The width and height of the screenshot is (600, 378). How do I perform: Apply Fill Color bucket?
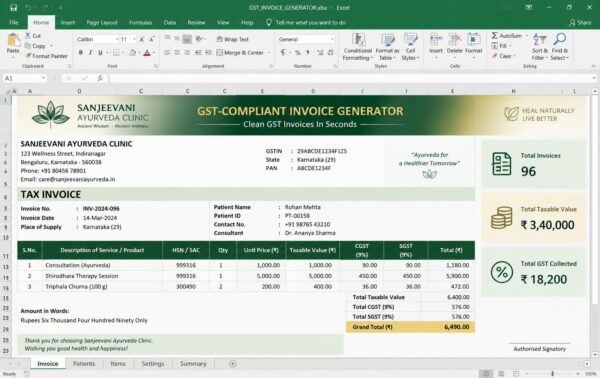[x=132, y=52]
